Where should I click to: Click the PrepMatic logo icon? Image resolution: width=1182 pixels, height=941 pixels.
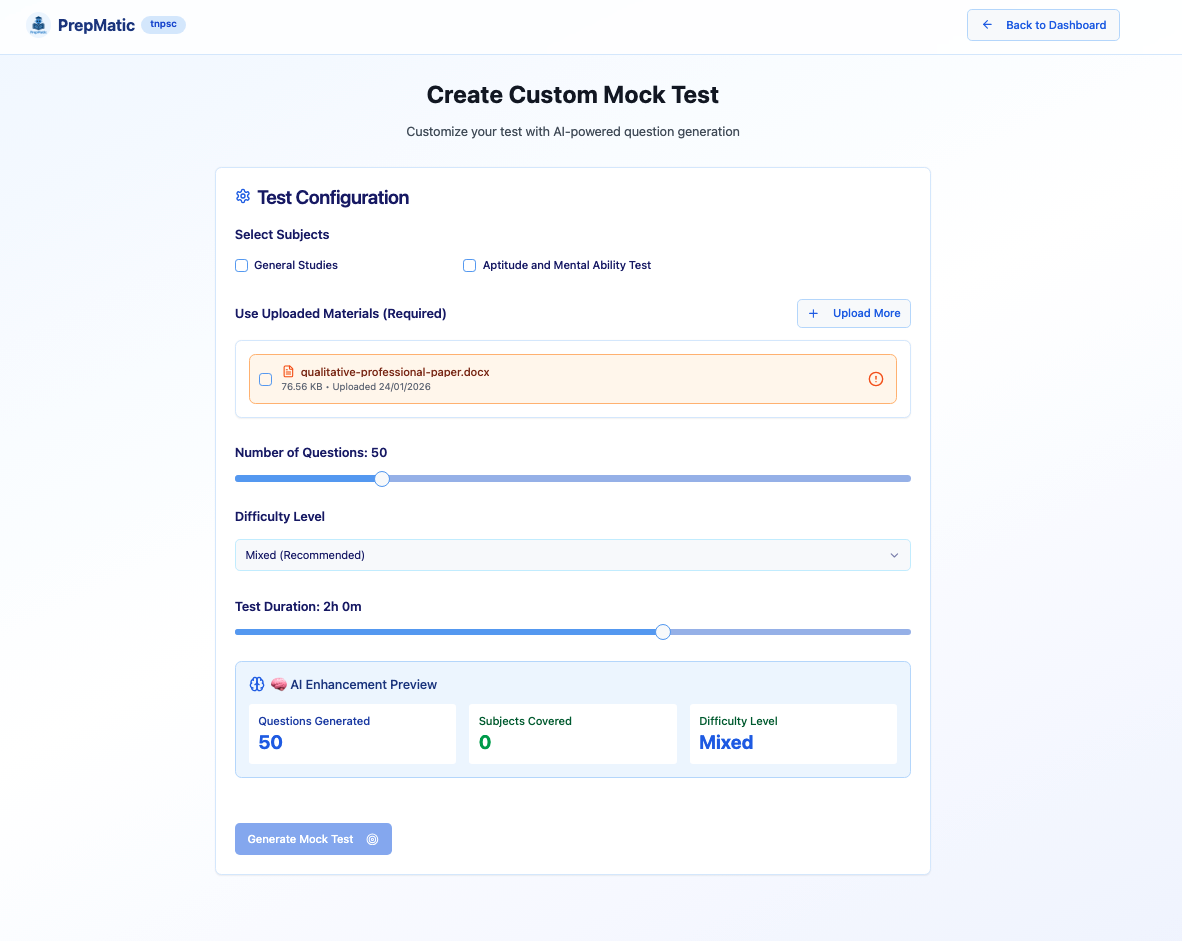pyautogui.click(x=37, y=24)
